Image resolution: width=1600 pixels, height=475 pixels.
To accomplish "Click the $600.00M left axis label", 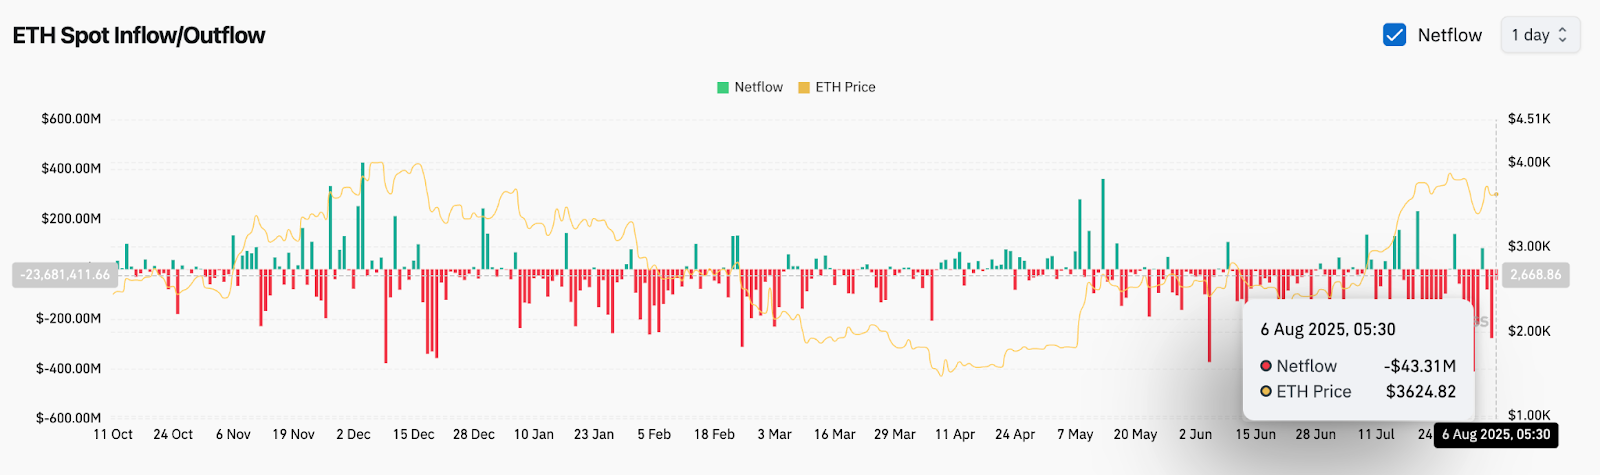I will point(71,119).
